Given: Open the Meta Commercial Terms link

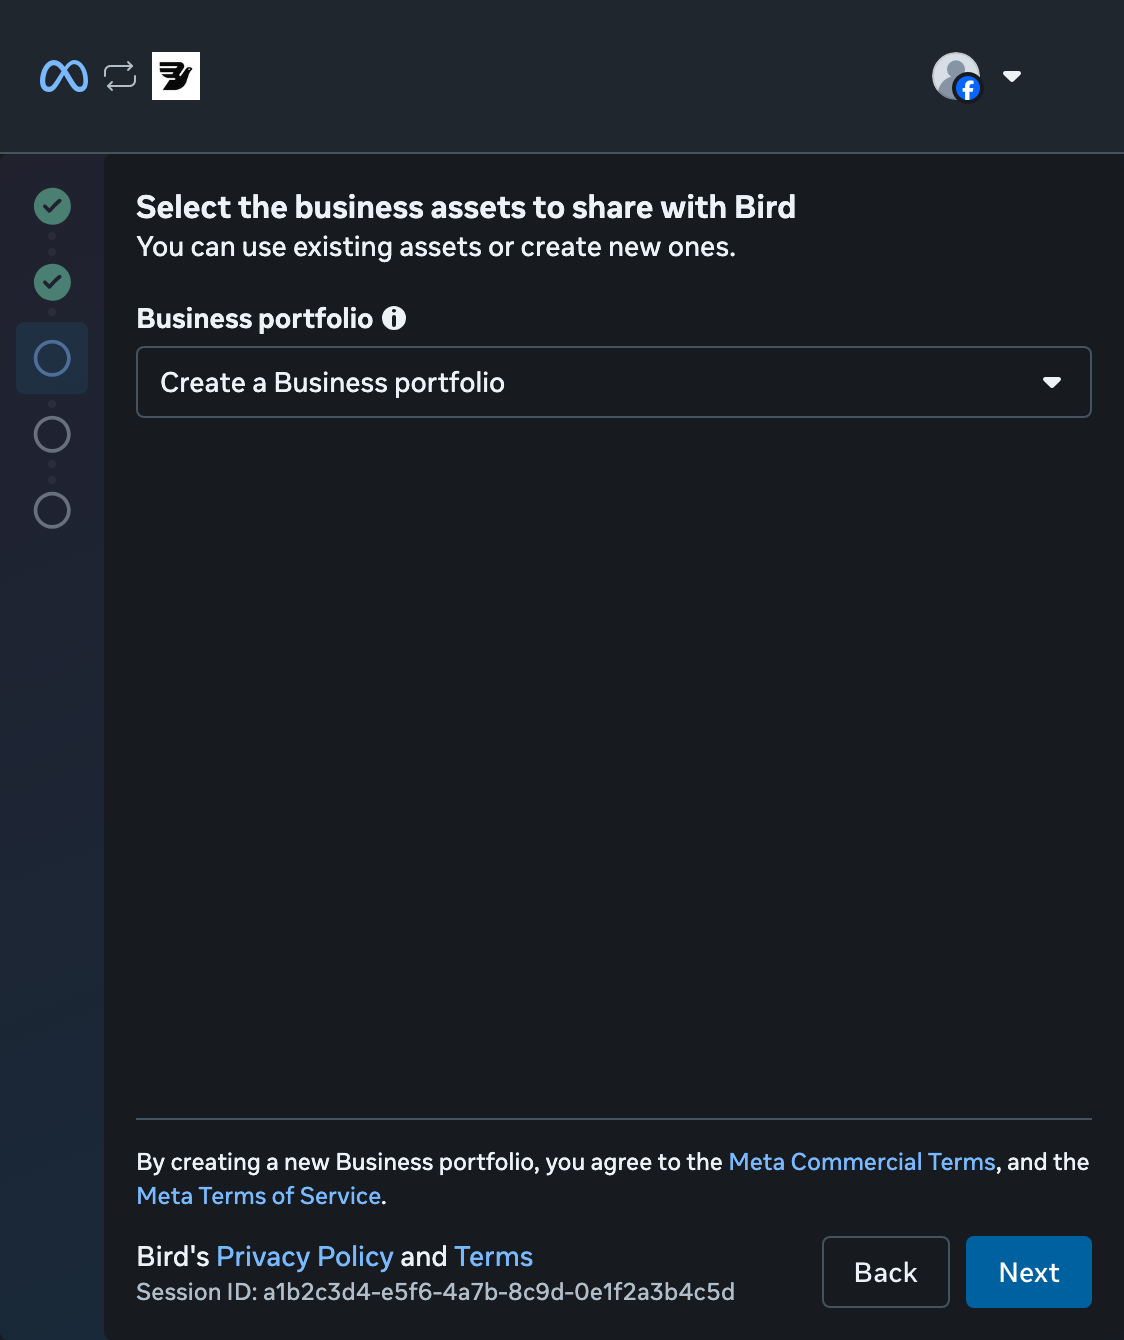Looking at the screenshot, I should [862, 1162].
